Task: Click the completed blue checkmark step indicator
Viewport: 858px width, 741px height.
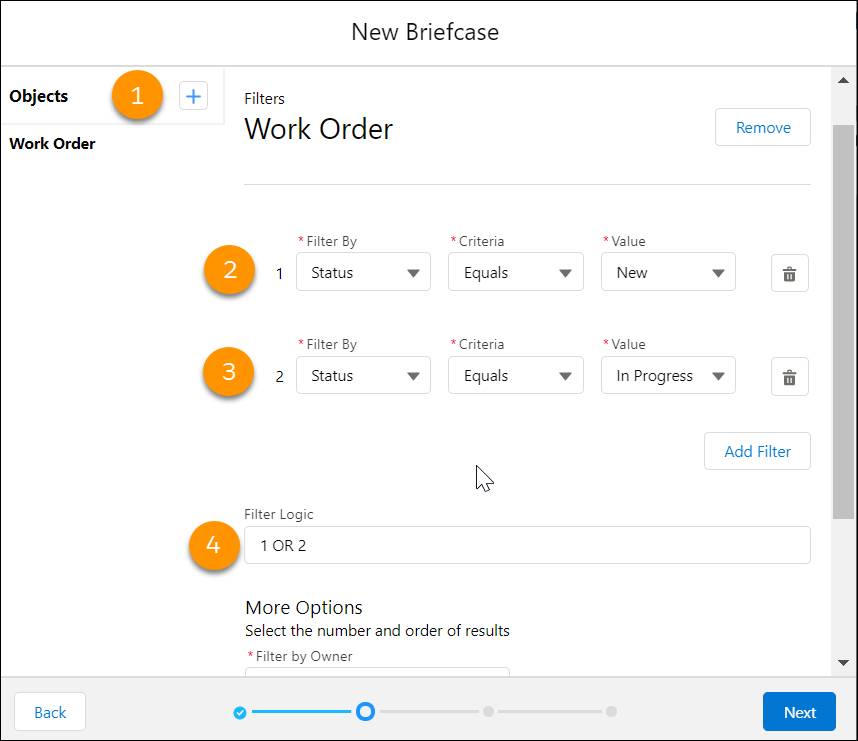Action: 240,712
